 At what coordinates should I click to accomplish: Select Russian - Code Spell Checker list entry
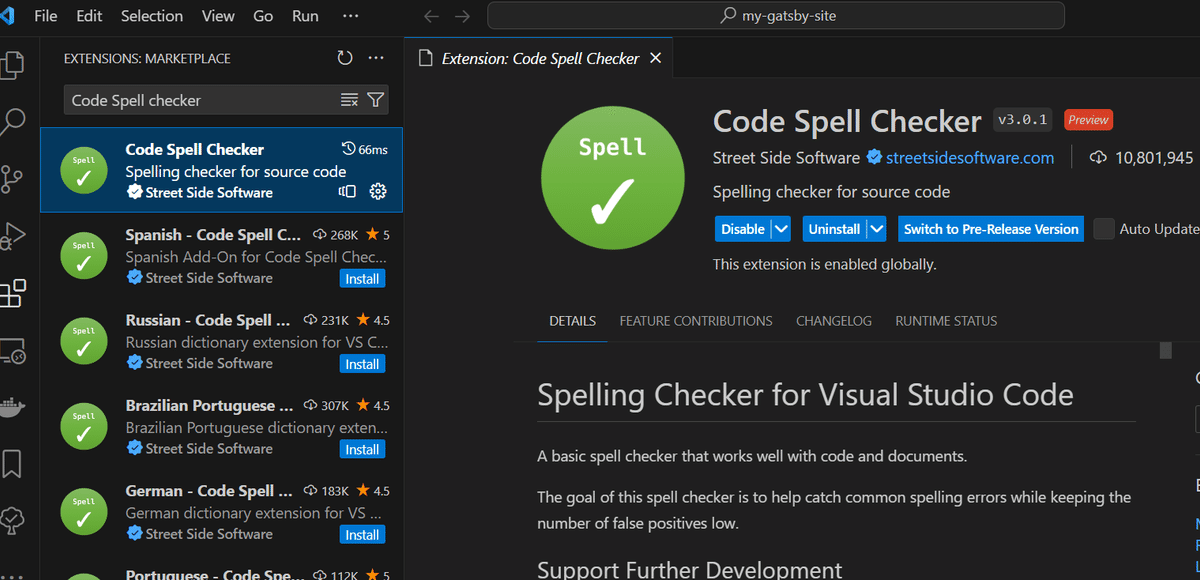pos(221,341)
